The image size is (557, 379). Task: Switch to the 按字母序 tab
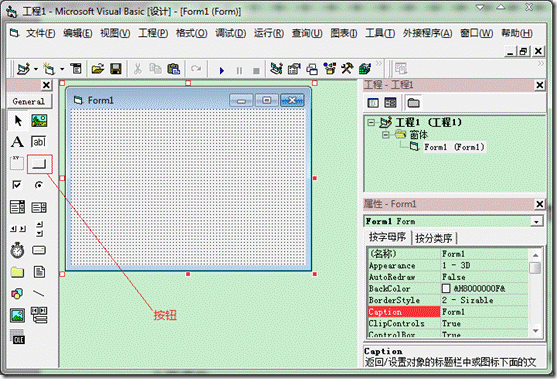(387, 237)
